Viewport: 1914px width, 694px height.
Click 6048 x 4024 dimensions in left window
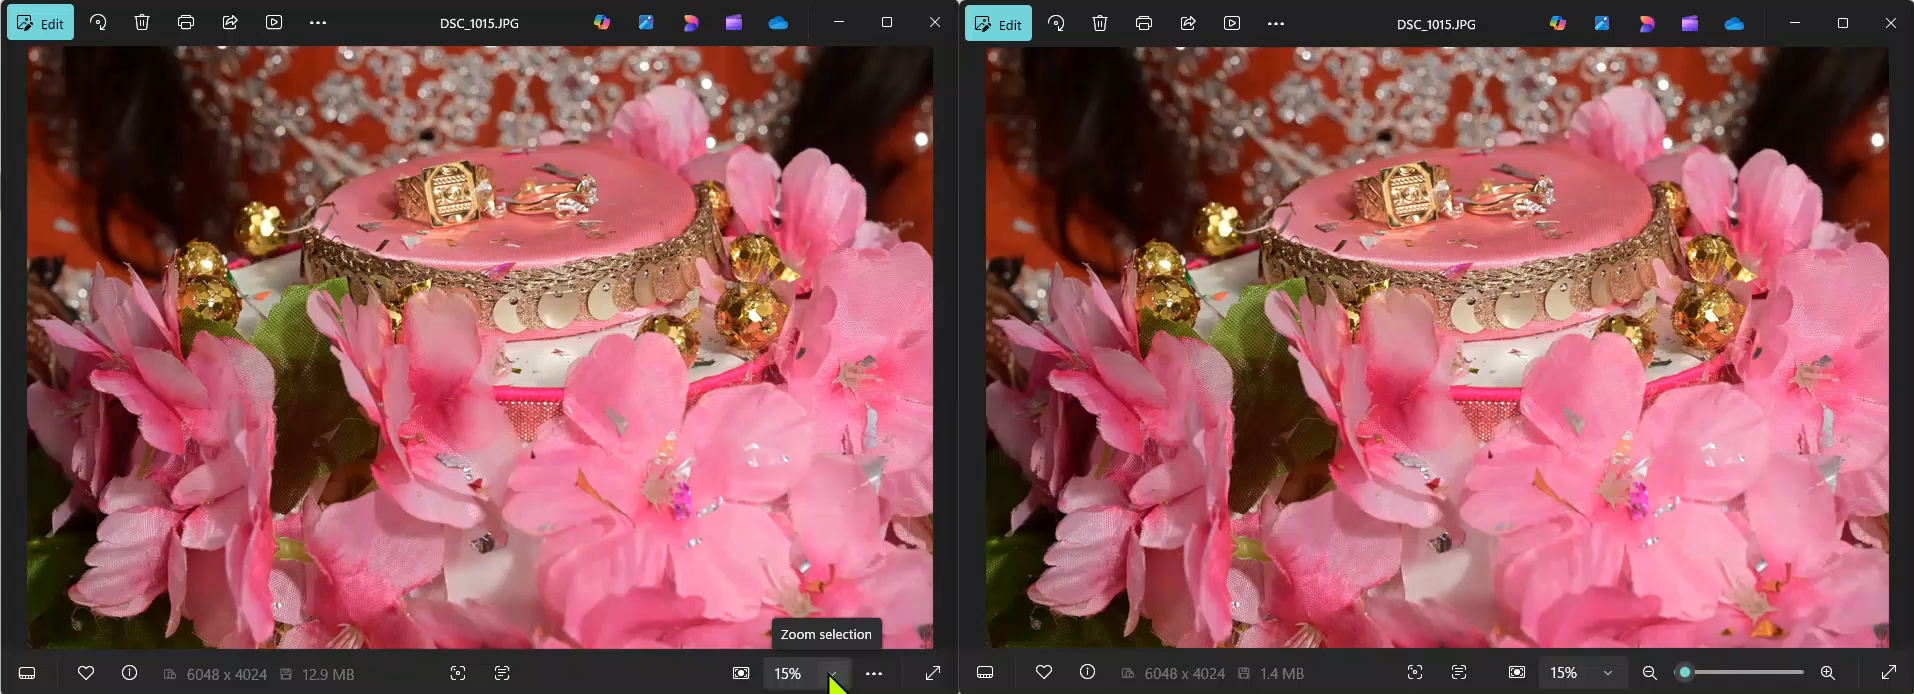[226, 674]
